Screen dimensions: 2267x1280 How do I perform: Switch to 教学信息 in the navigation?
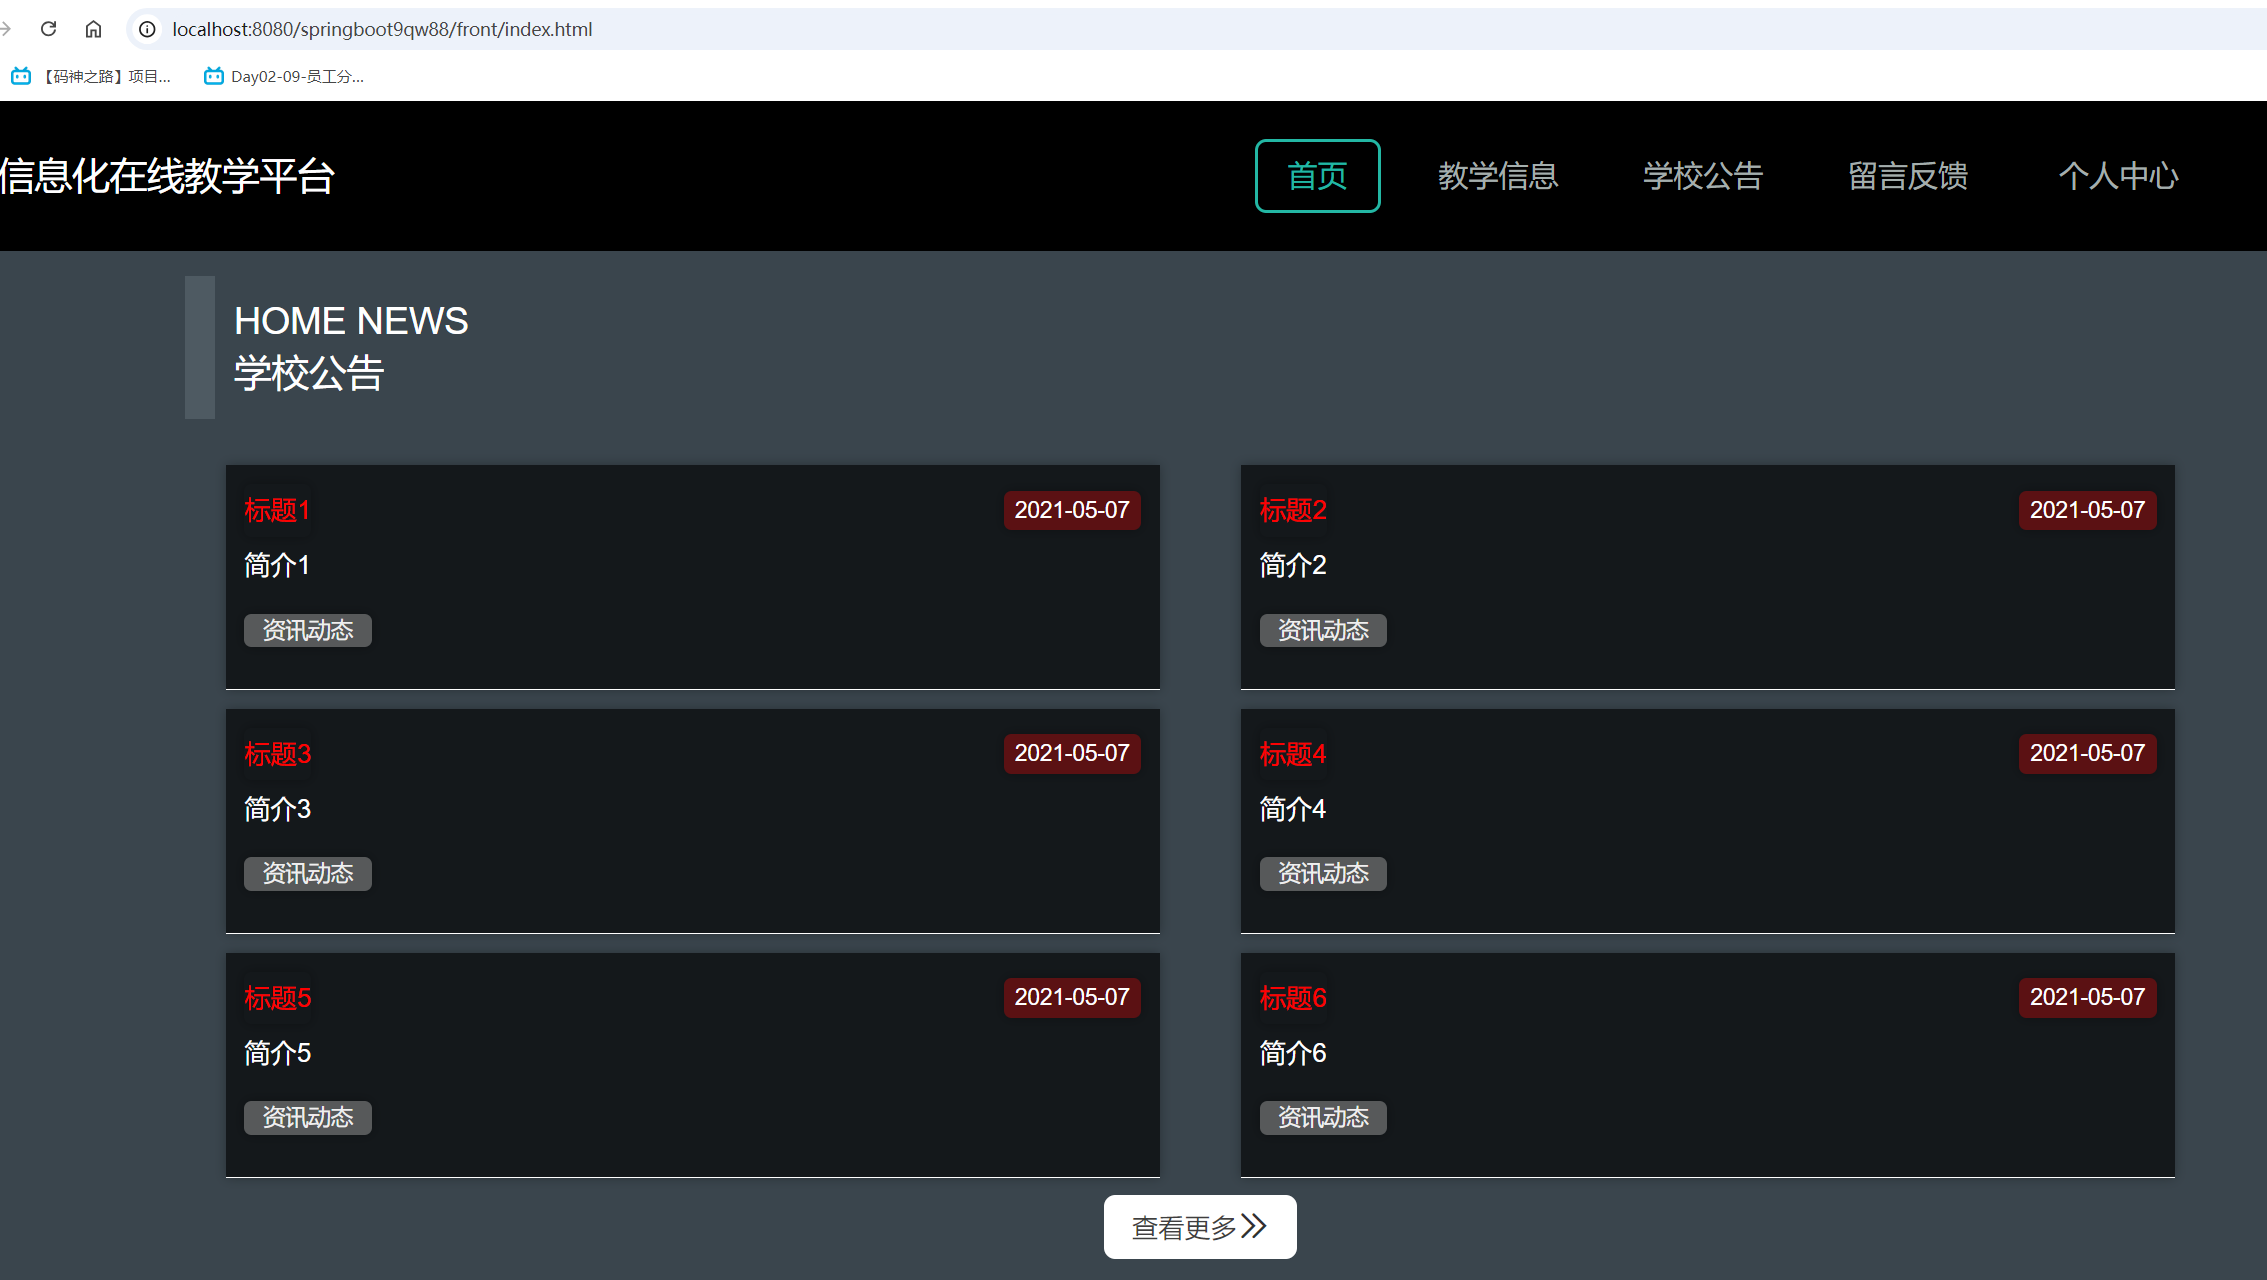pos(1498,176)
